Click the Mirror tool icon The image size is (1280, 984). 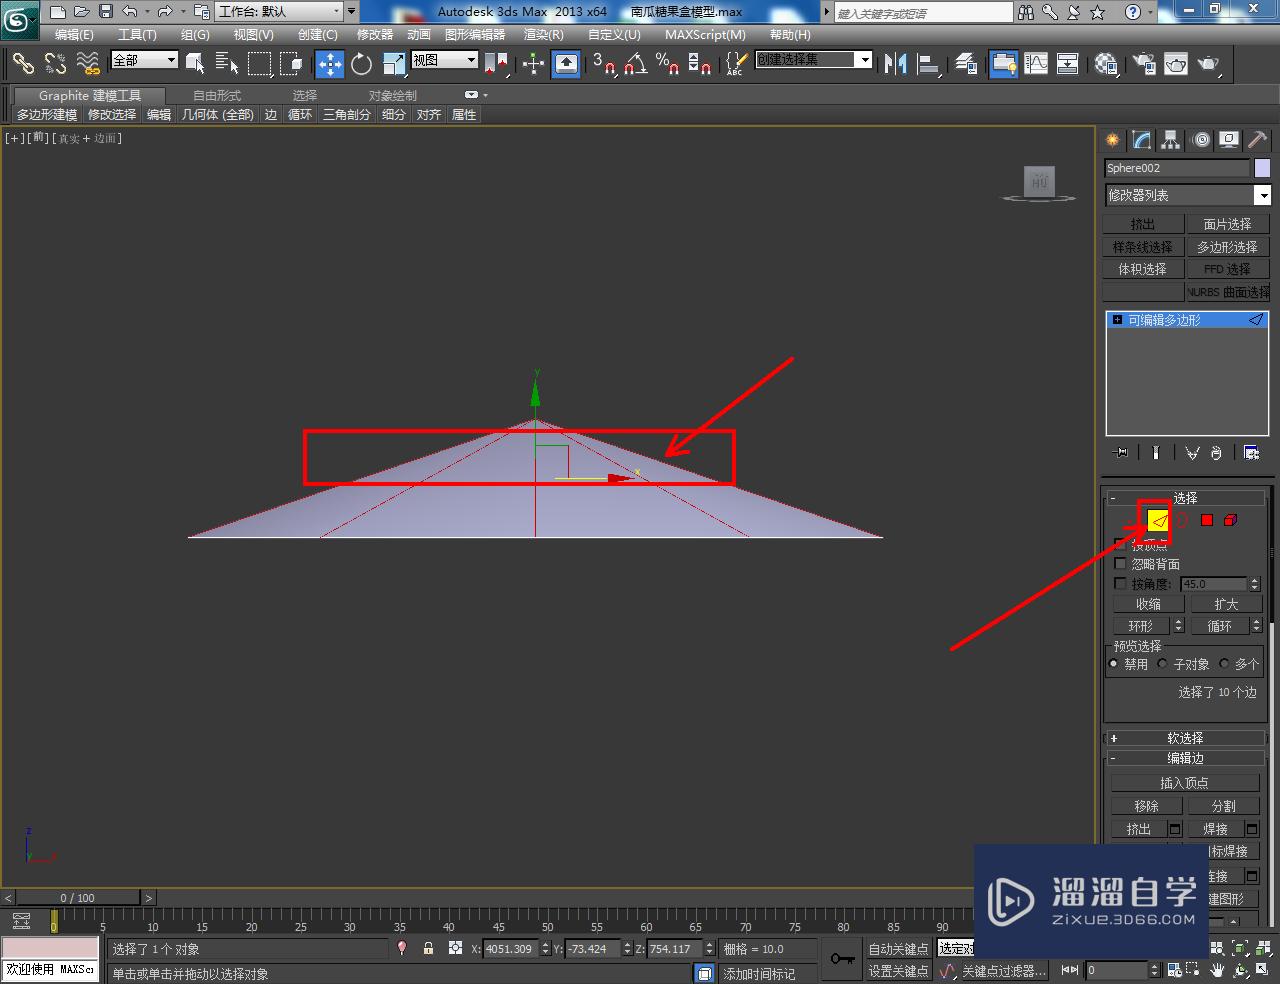pyautogui.click(x=895, y=64)
